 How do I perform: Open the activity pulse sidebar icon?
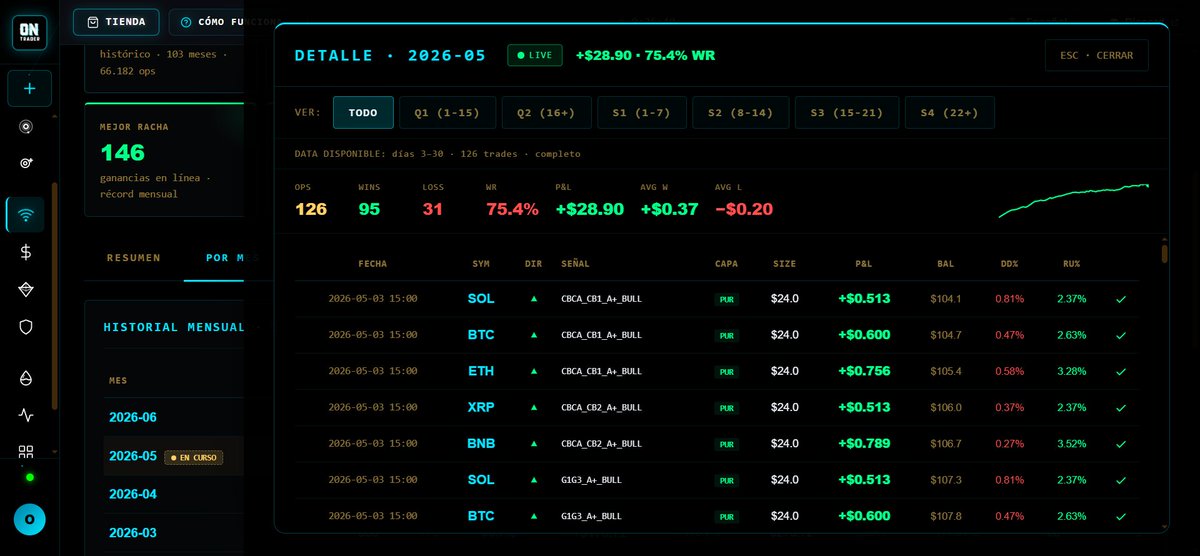coord(26,415)
